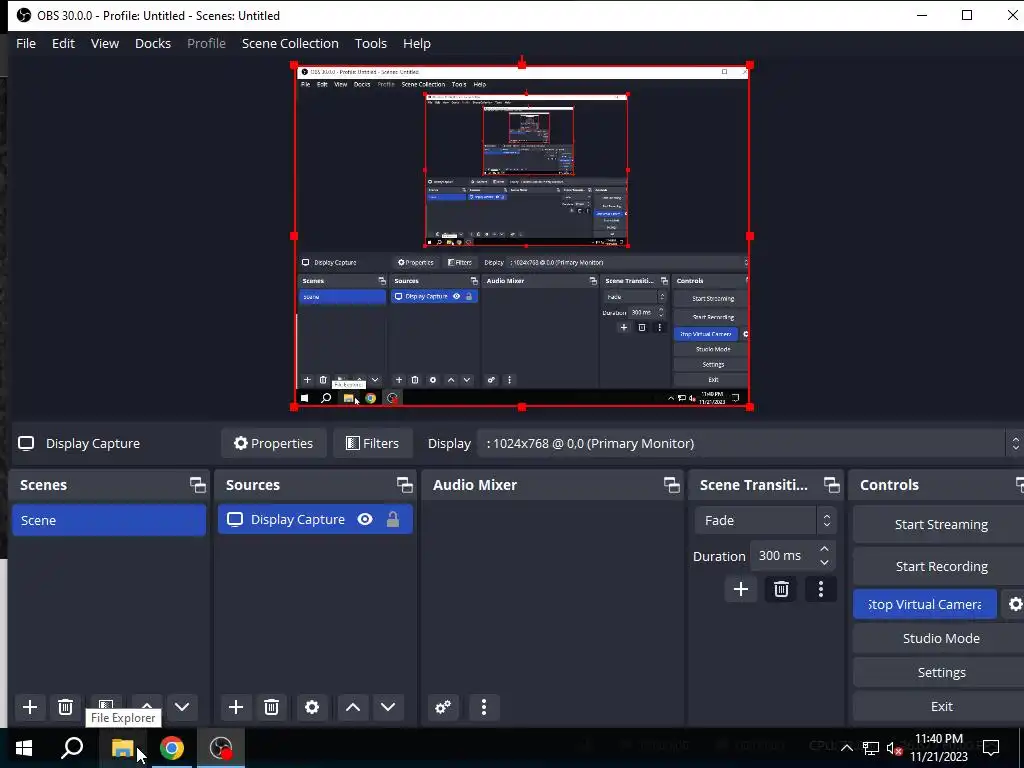Launch Google Chrome from taskbar
This screenshot has height=768, width=1024.
171,748
